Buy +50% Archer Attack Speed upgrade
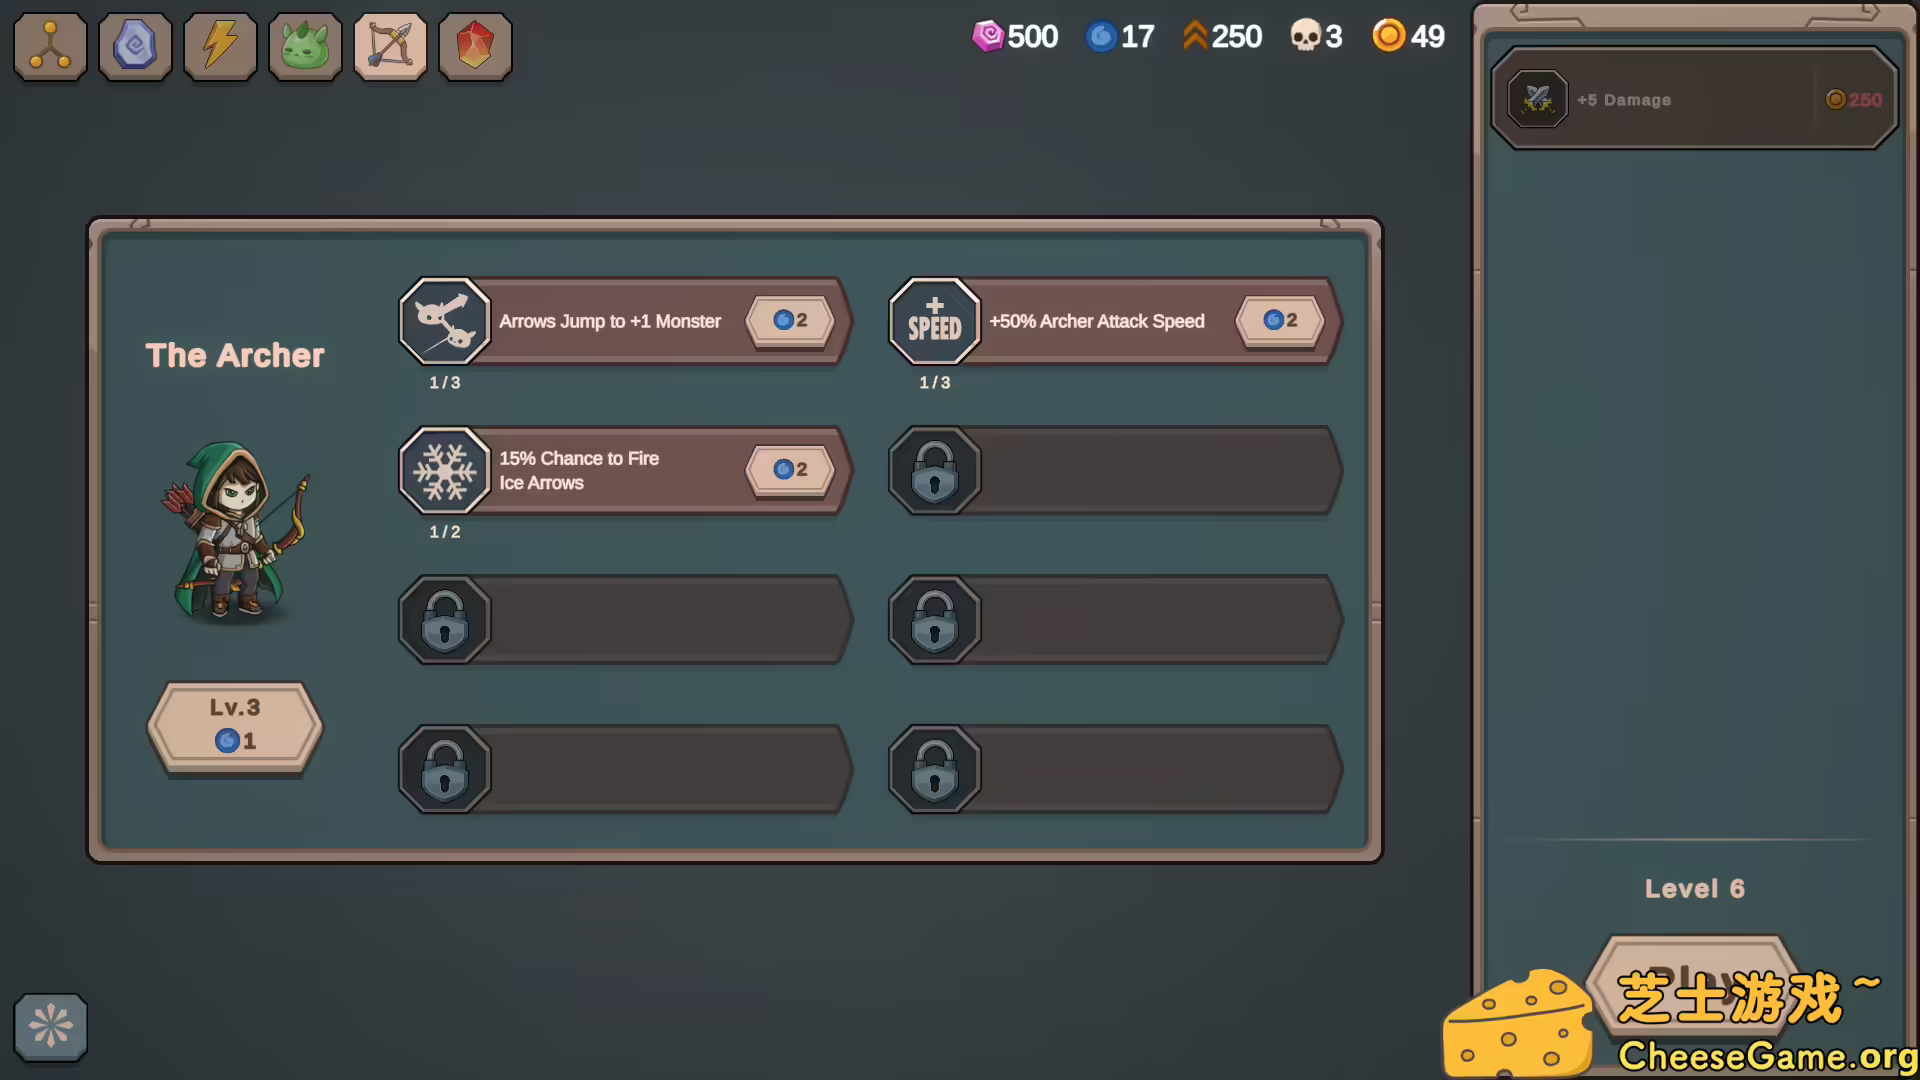Image resolution: width=1920 pixels, height=1080 pixels. click(x=1280, y=320)
